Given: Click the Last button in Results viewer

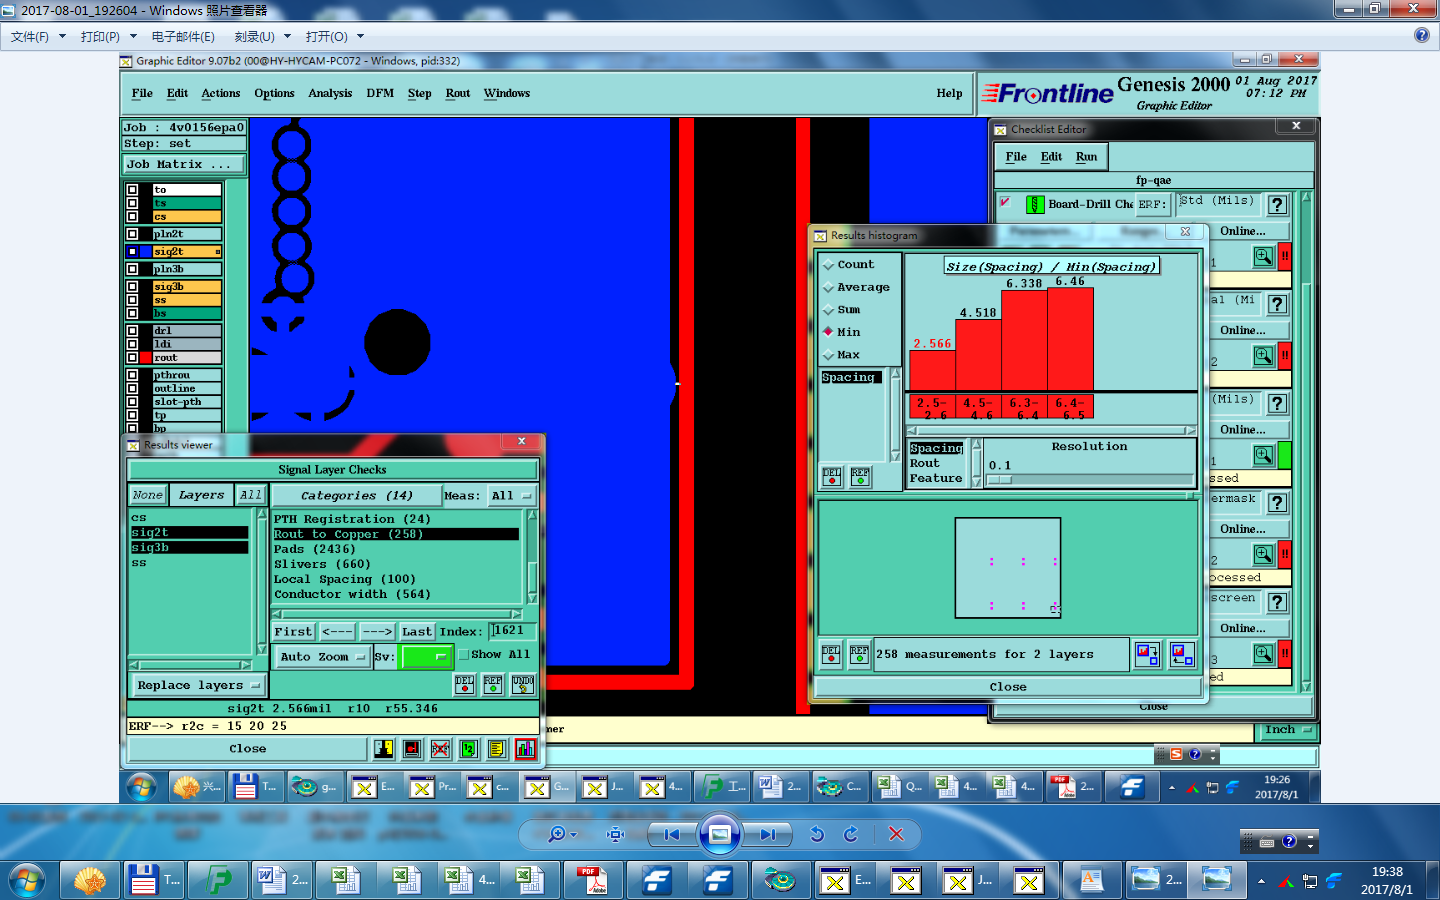Looking at the screenshot, I should coord(417,631).
